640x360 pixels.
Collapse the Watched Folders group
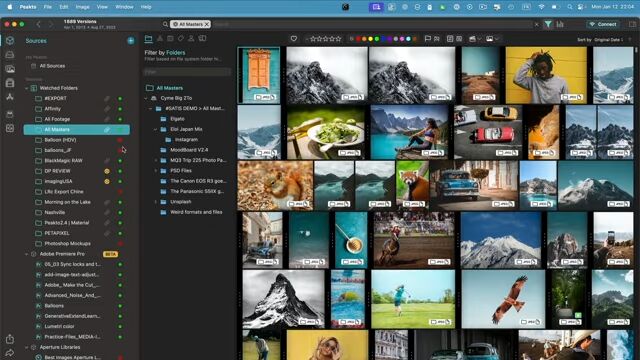click(27, 88)
